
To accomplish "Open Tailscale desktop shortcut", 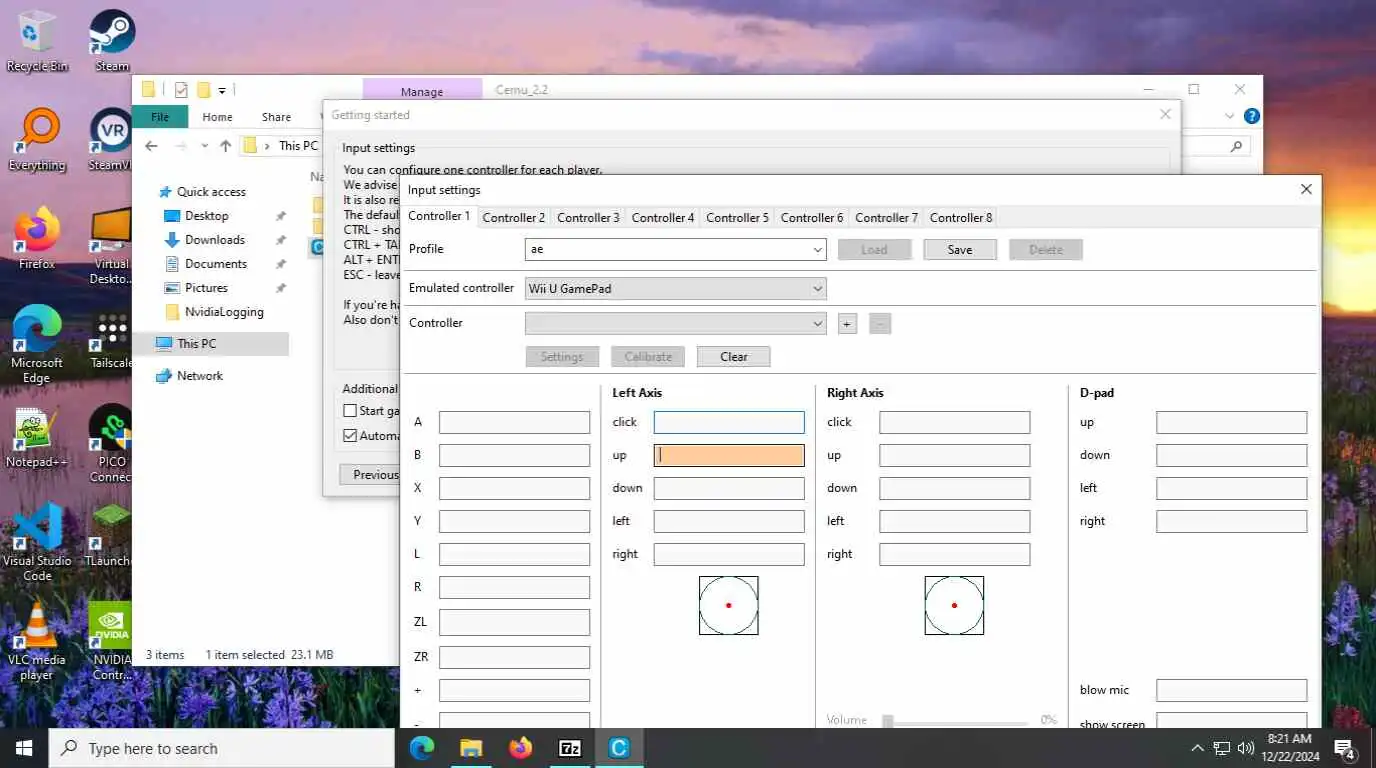I will [110, 337].
